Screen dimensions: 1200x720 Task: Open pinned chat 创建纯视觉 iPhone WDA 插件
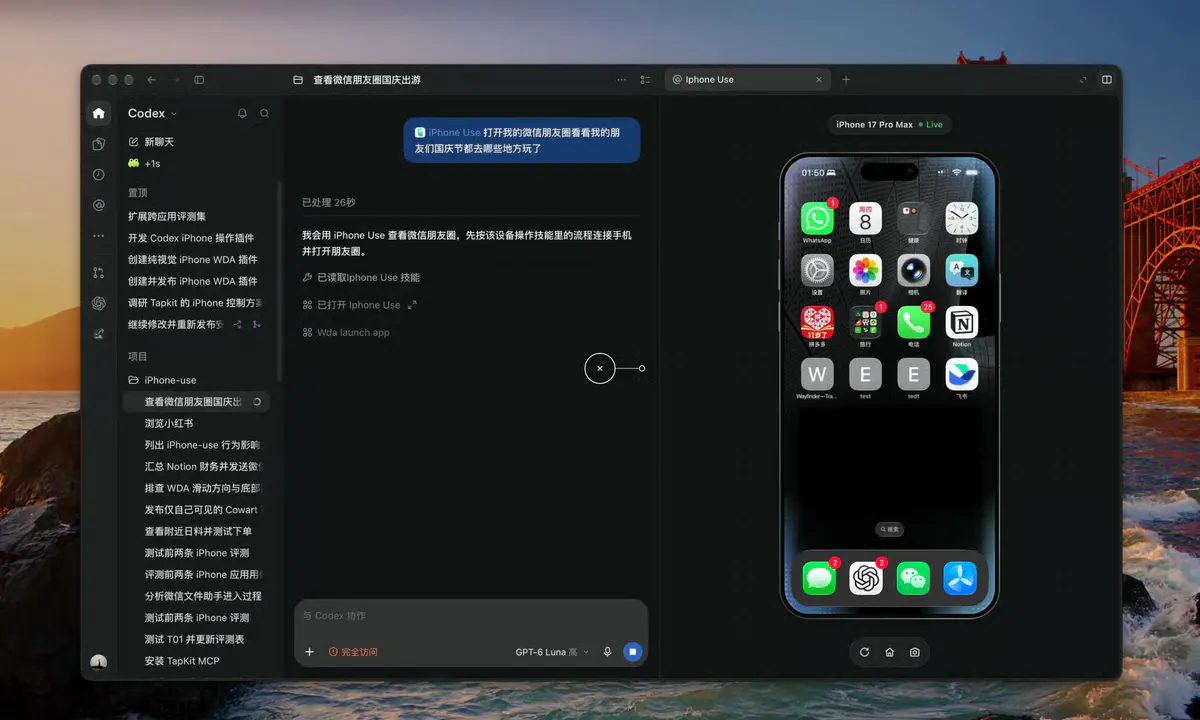coord(193,259)
